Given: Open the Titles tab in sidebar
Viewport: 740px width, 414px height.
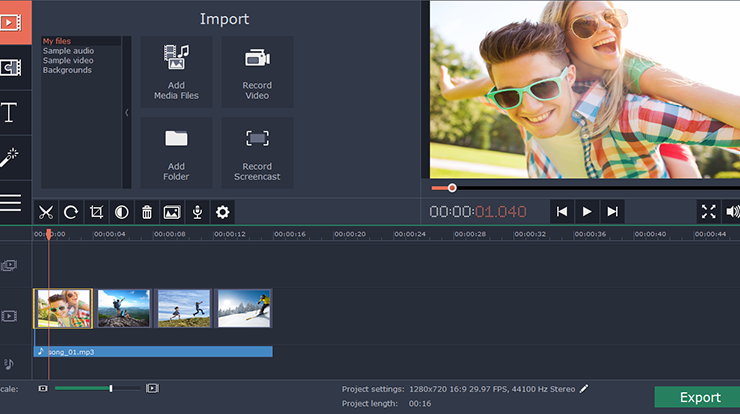Looking at the screenshot, I should [x=12, y=112].
